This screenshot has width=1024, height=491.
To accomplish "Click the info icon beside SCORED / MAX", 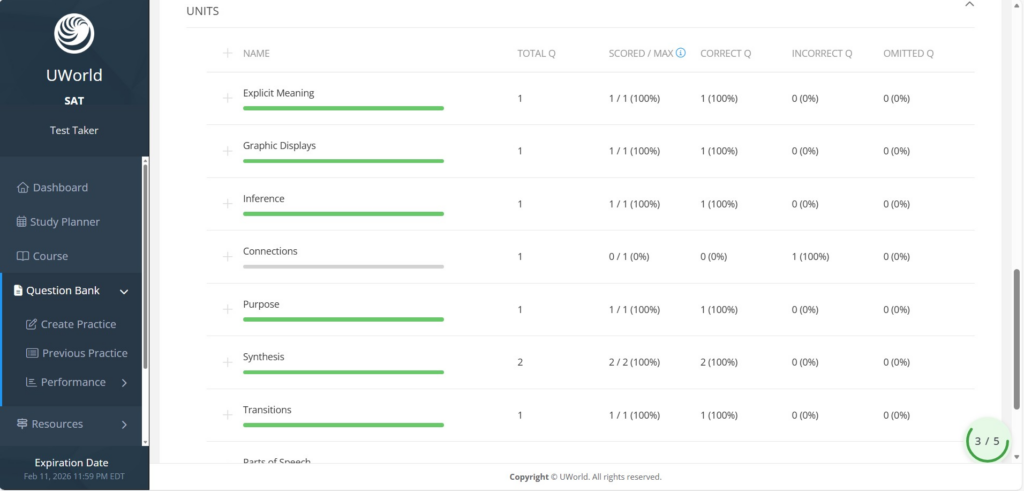I will pyautogui.click(x=680, y=53).
